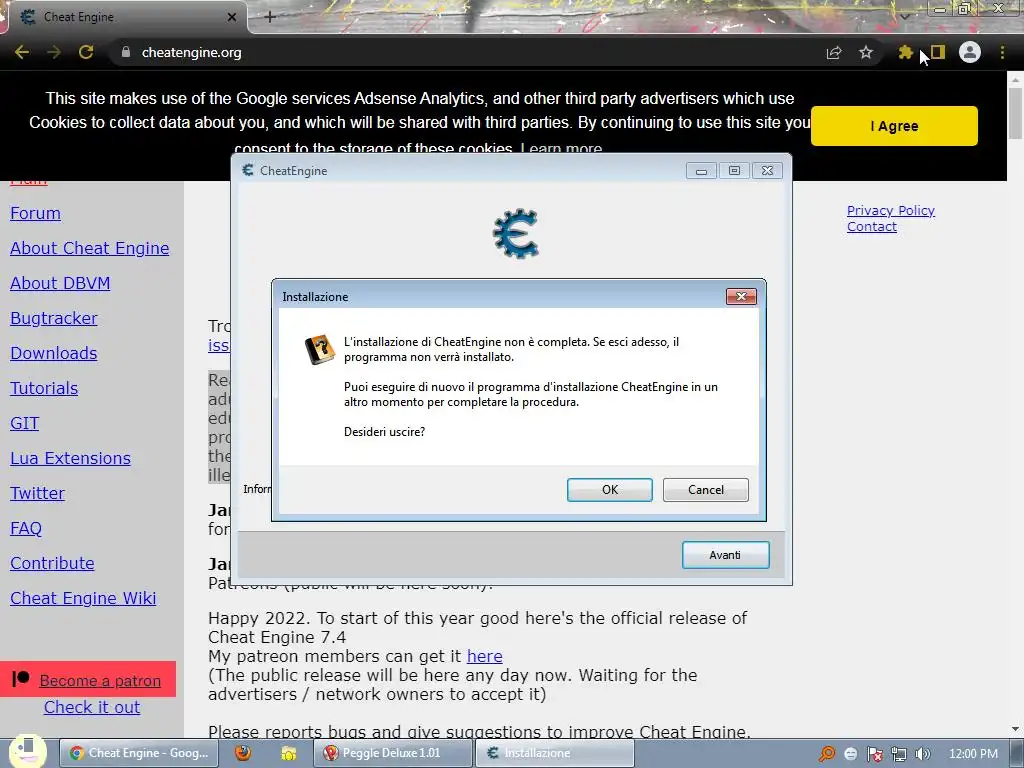
Task: Bookmark this page with the star icon
Action: click(866, 52)
